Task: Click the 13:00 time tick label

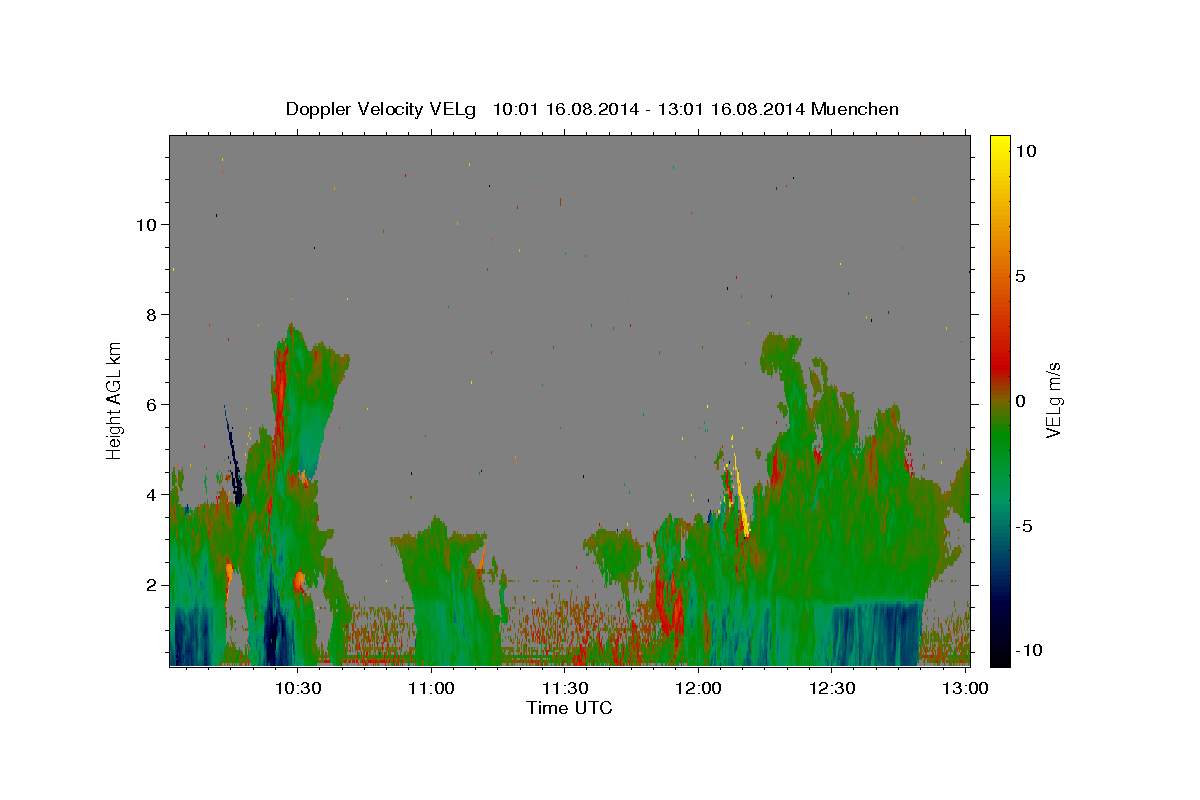Action: click(966, 689)
